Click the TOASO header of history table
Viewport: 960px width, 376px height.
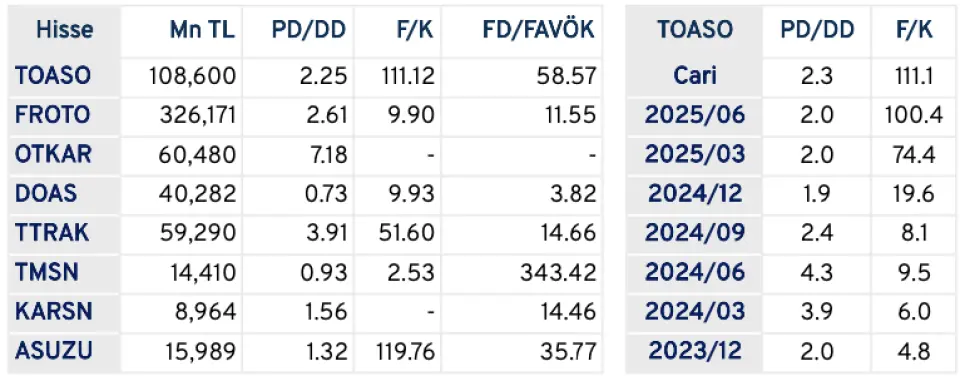[695, 30]
